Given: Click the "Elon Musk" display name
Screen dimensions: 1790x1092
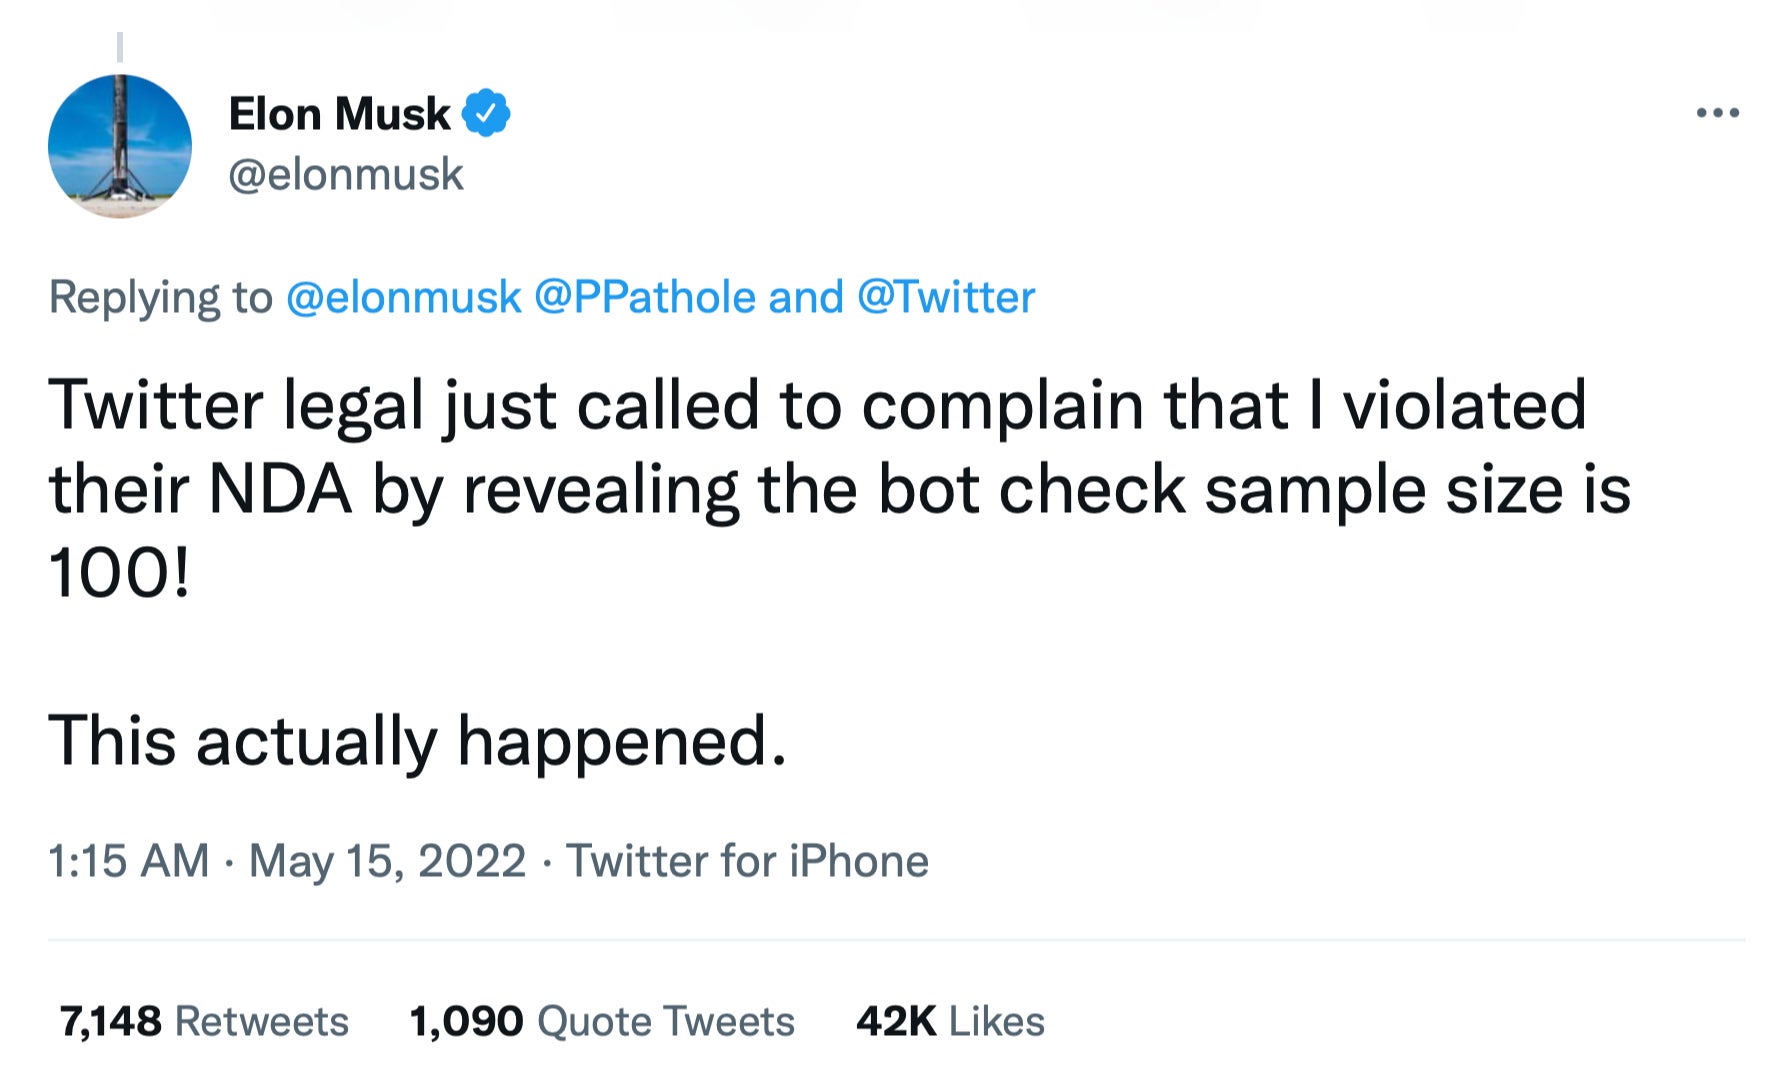Looking at the screenshot, I should click(x=339, y=114).
